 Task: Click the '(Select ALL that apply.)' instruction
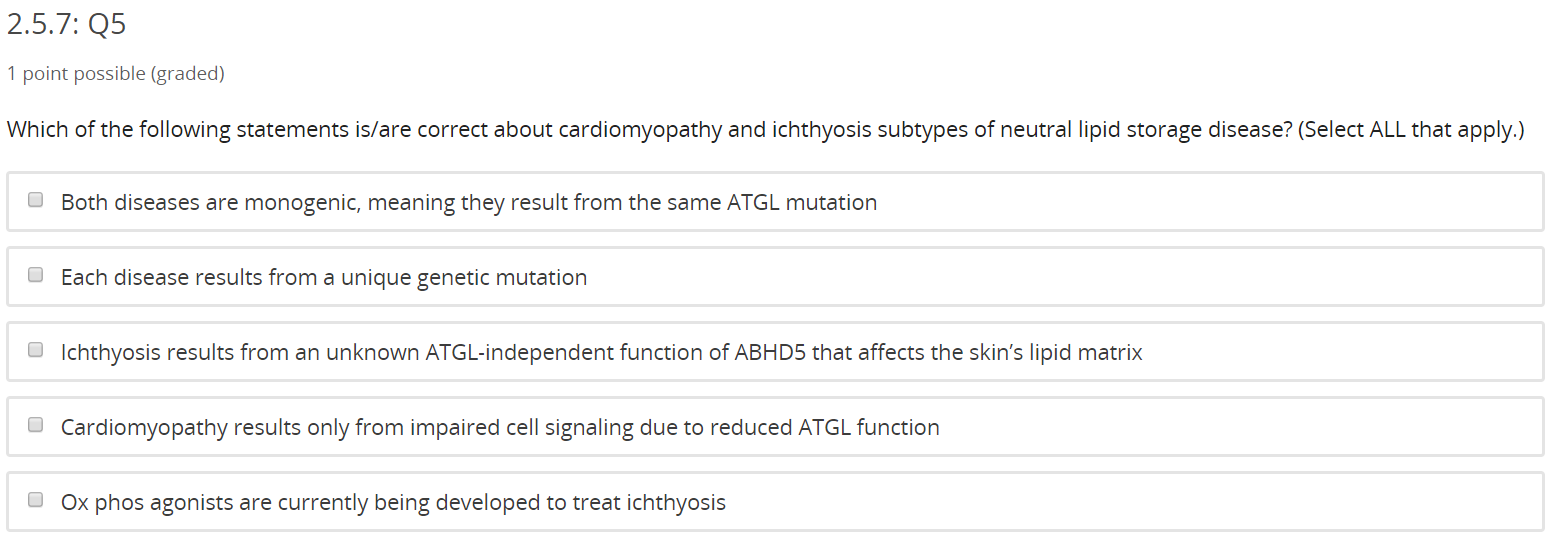1411,130
